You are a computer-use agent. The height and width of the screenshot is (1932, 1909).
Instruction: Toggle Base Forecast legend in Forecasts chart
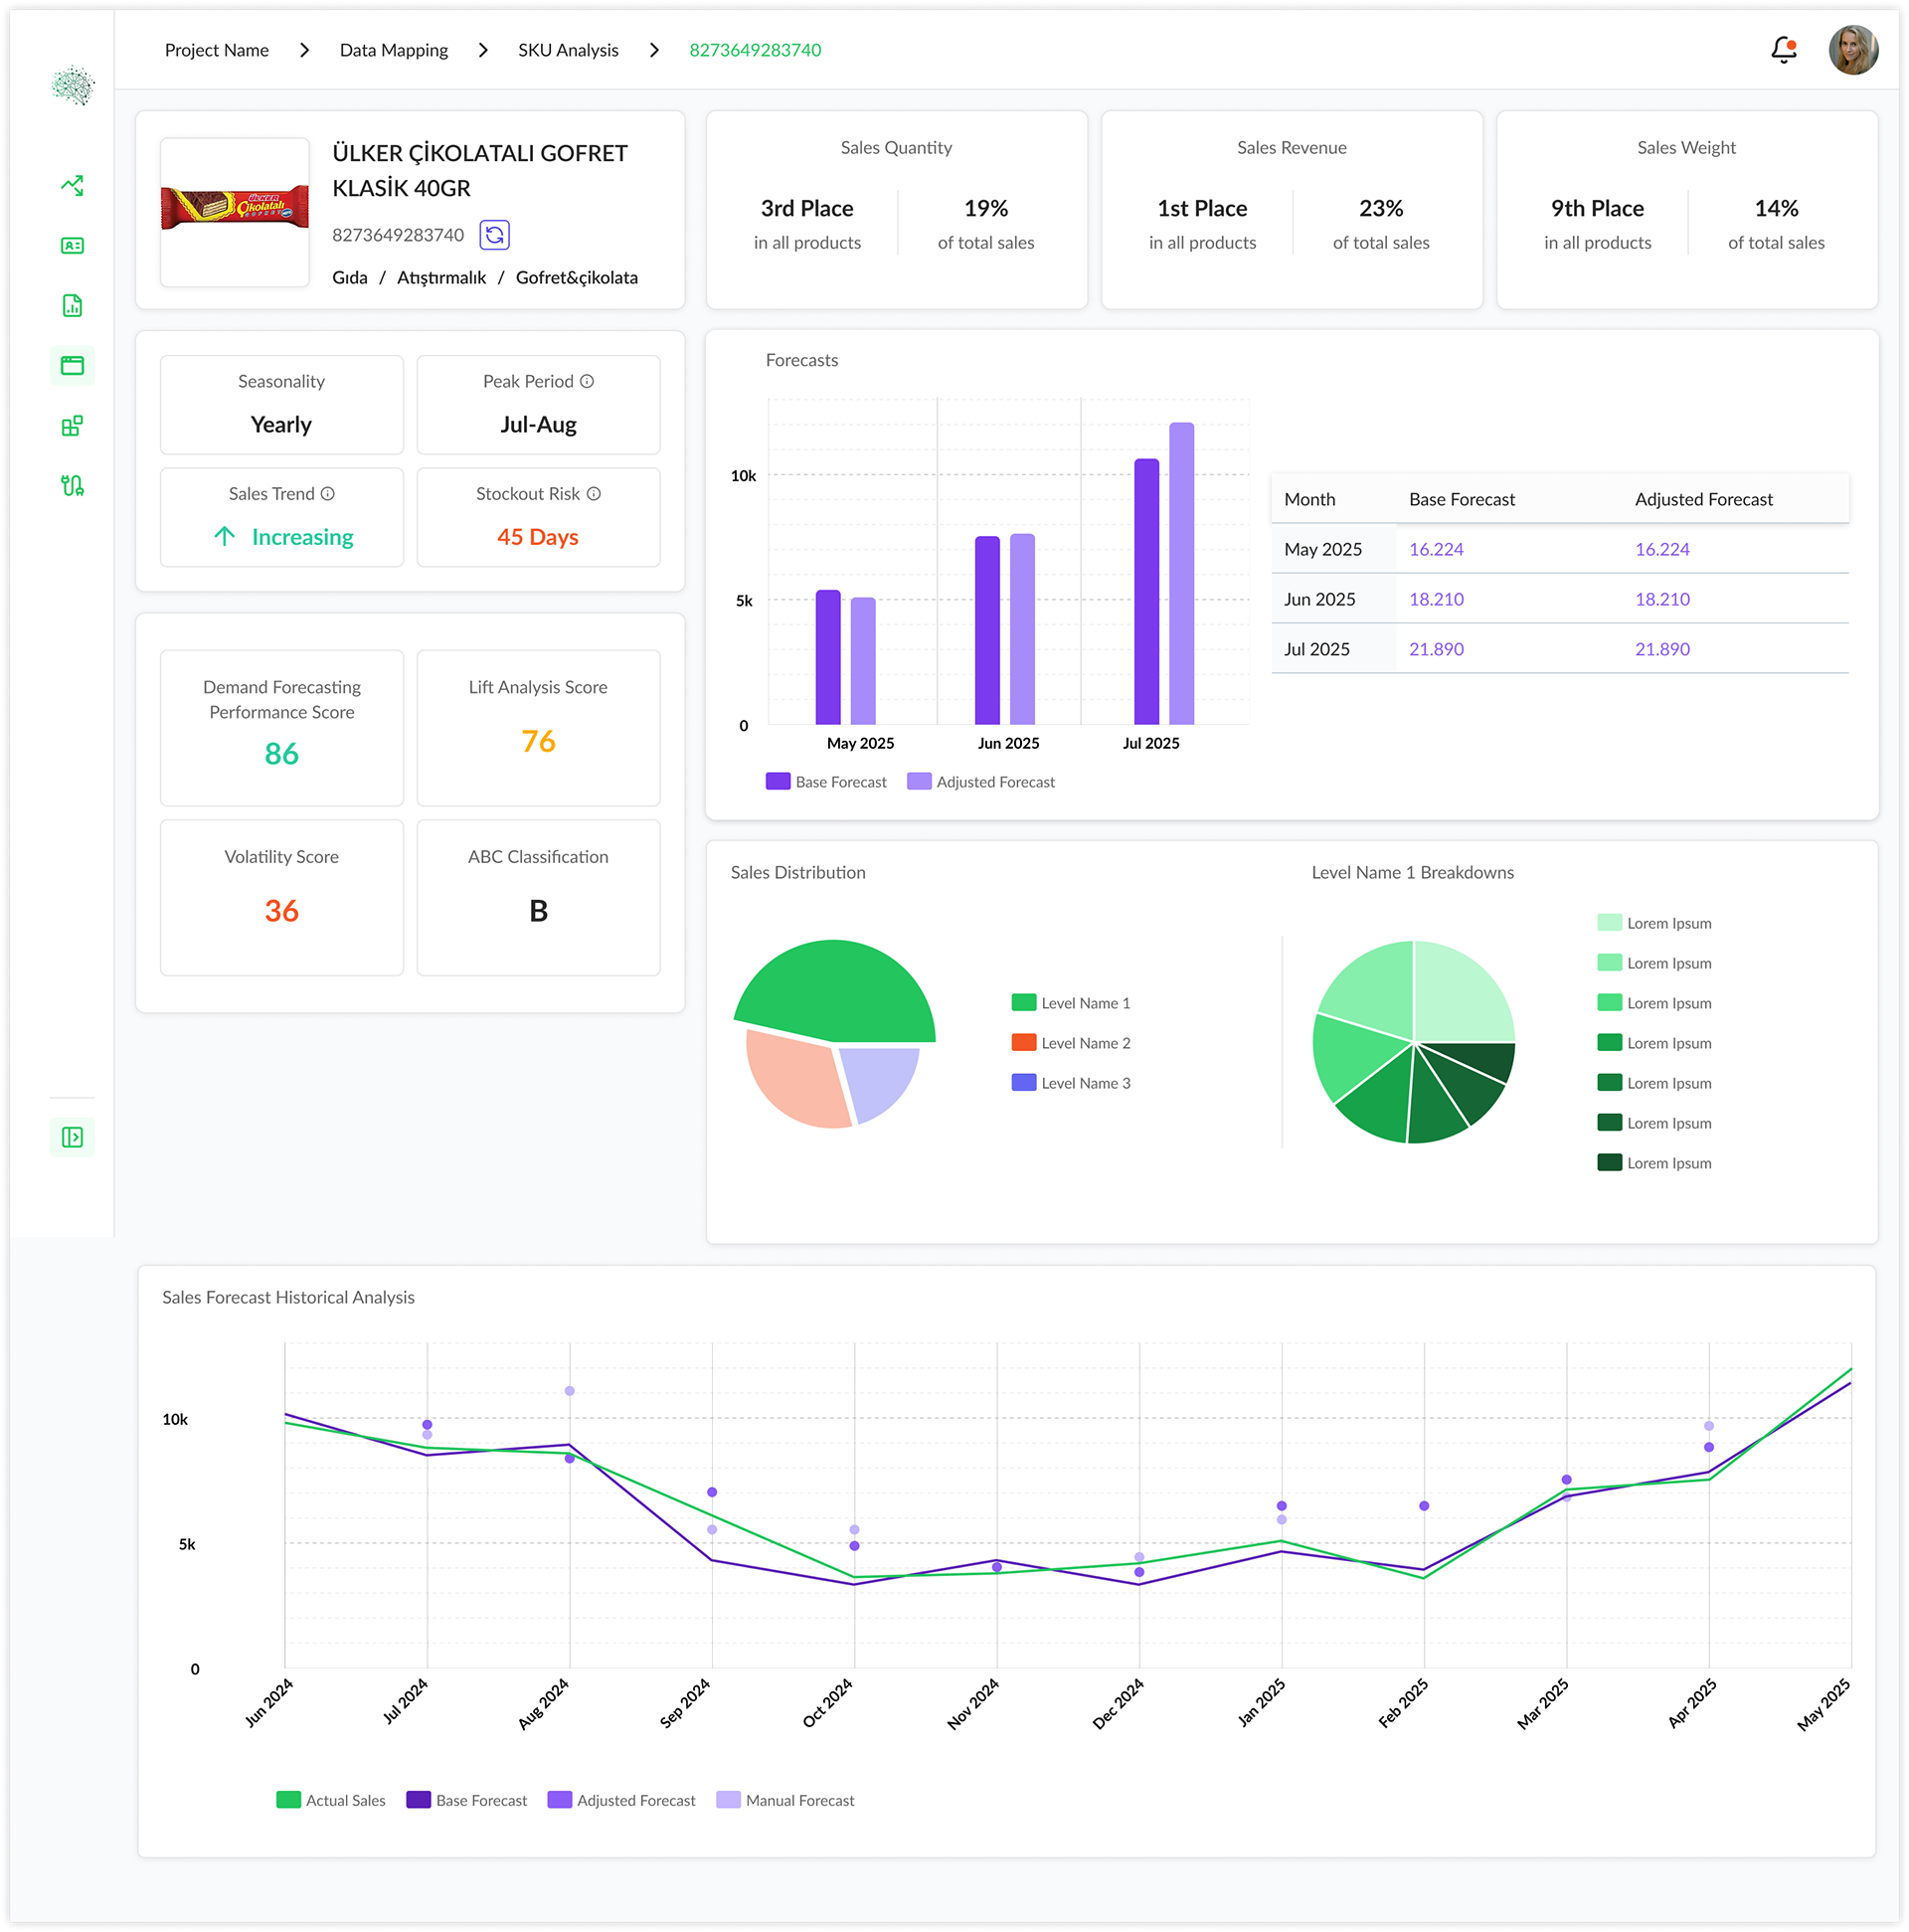(x=826, y=782)
